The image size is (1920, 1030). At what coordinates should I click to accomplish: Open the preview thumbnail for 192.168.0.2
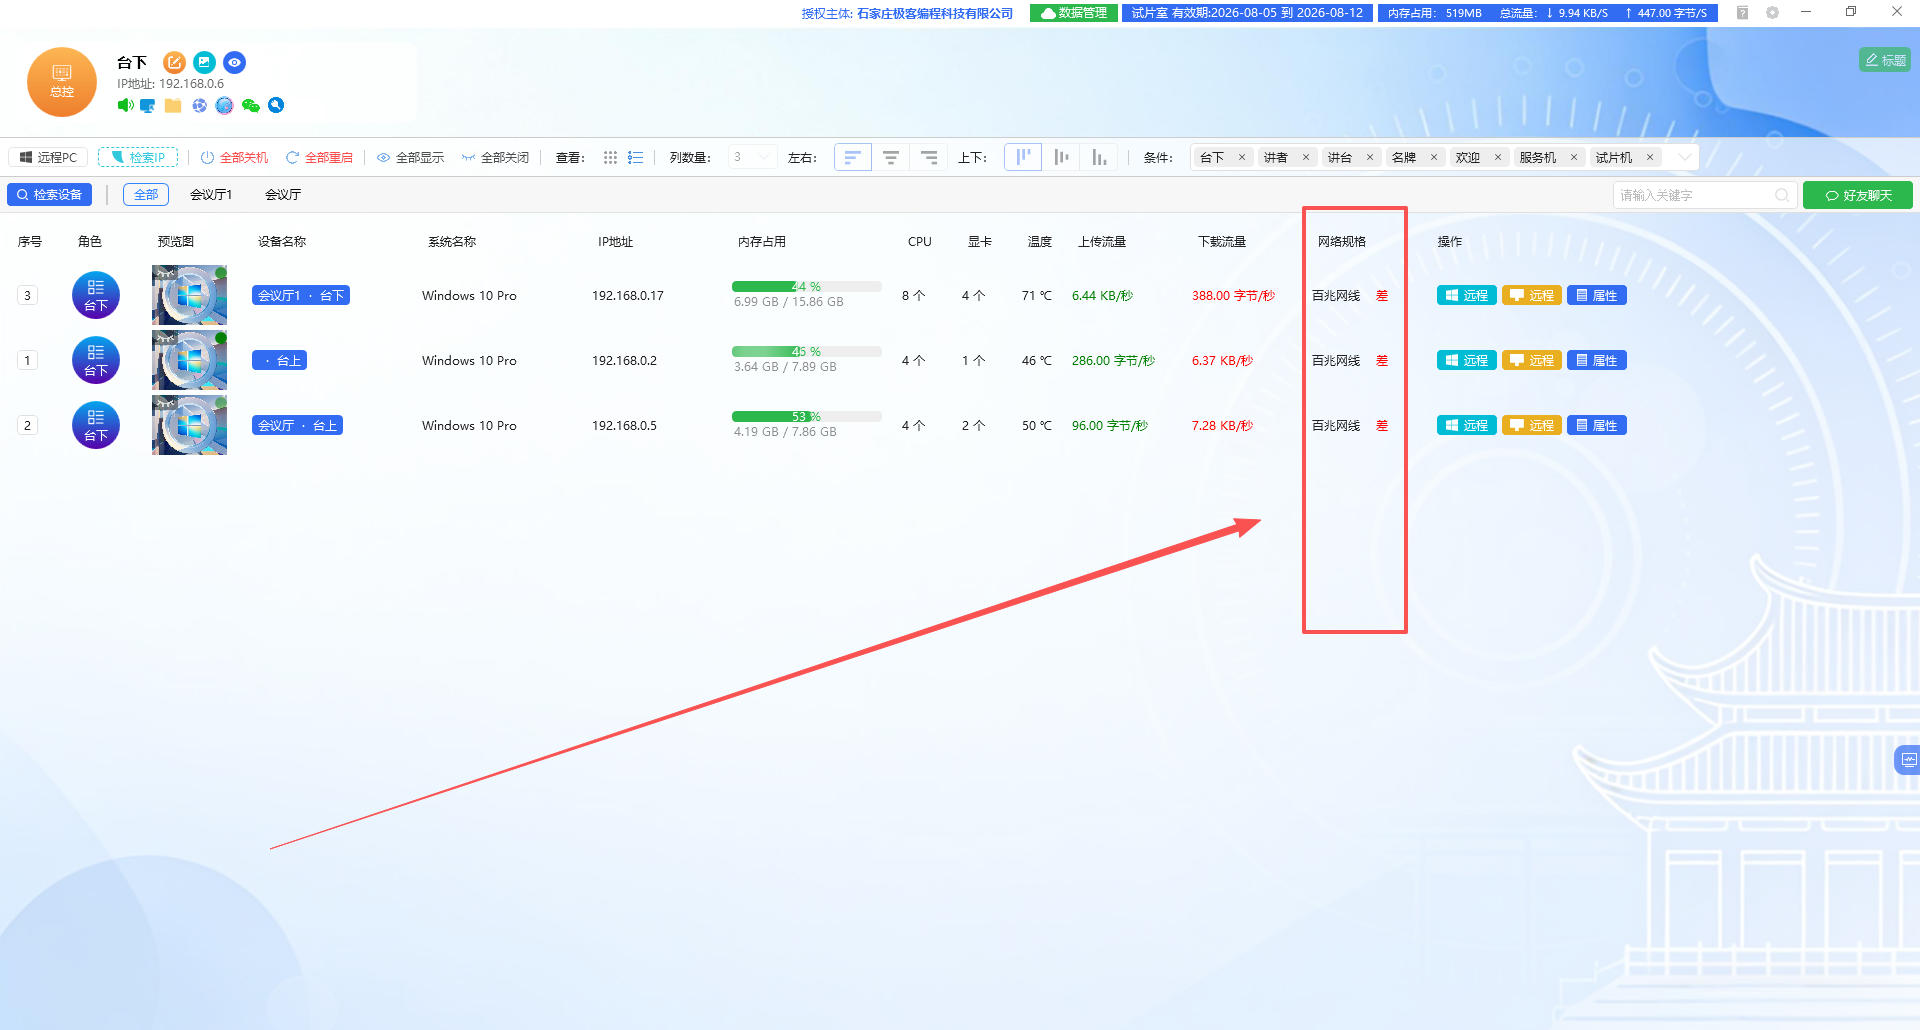(x=189, y=360)
